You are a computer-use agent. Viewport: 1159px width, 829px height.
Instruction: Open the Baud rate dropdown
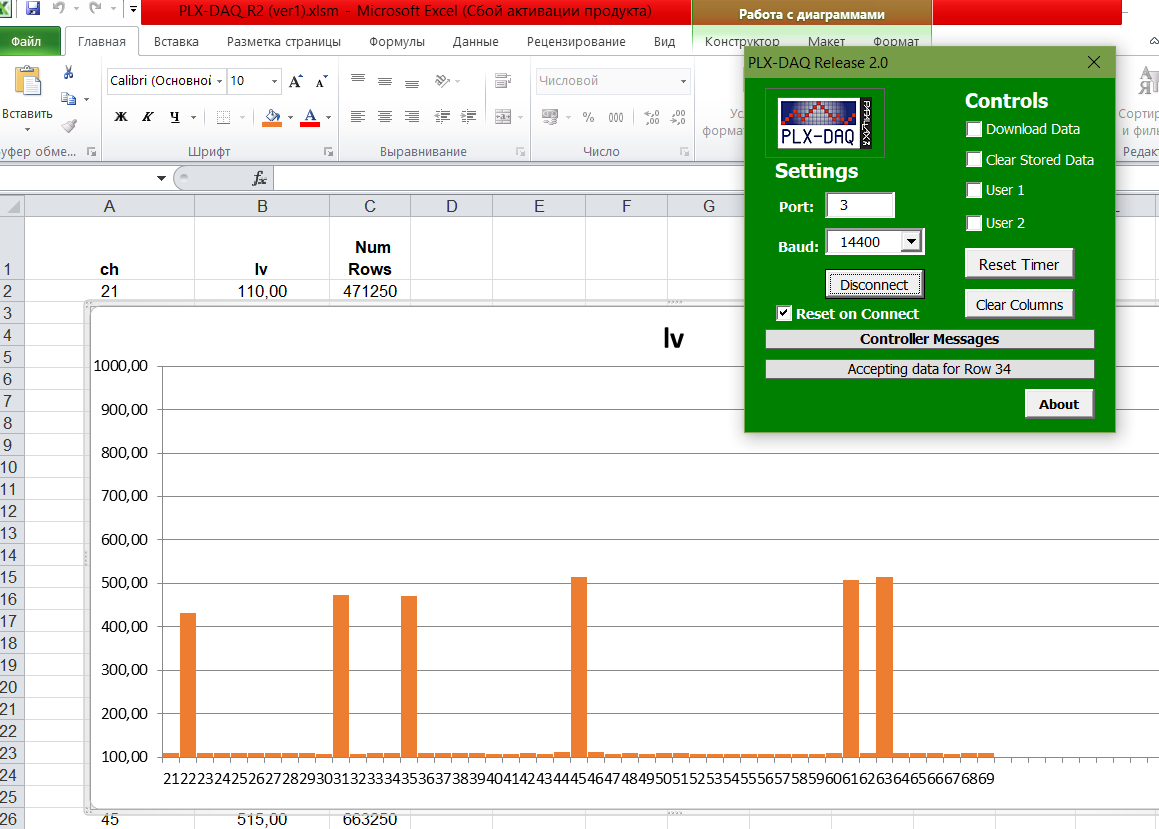point(911,242)
